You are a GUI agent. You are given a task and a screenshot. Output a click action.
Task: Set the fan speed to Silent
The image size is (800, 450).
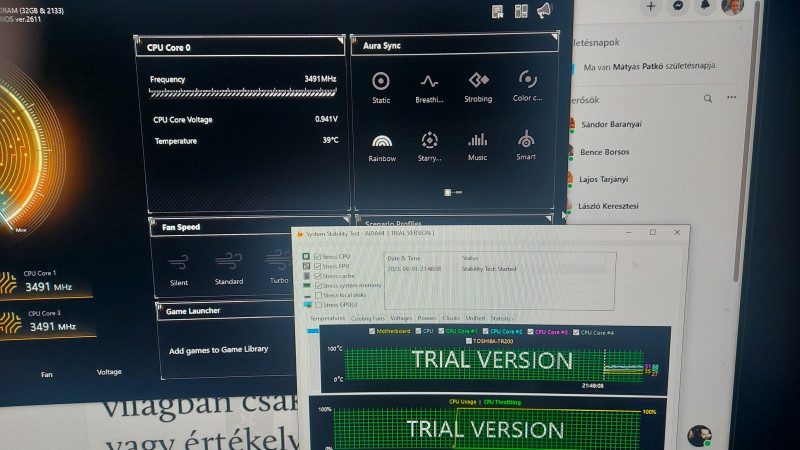pos(179,270)
